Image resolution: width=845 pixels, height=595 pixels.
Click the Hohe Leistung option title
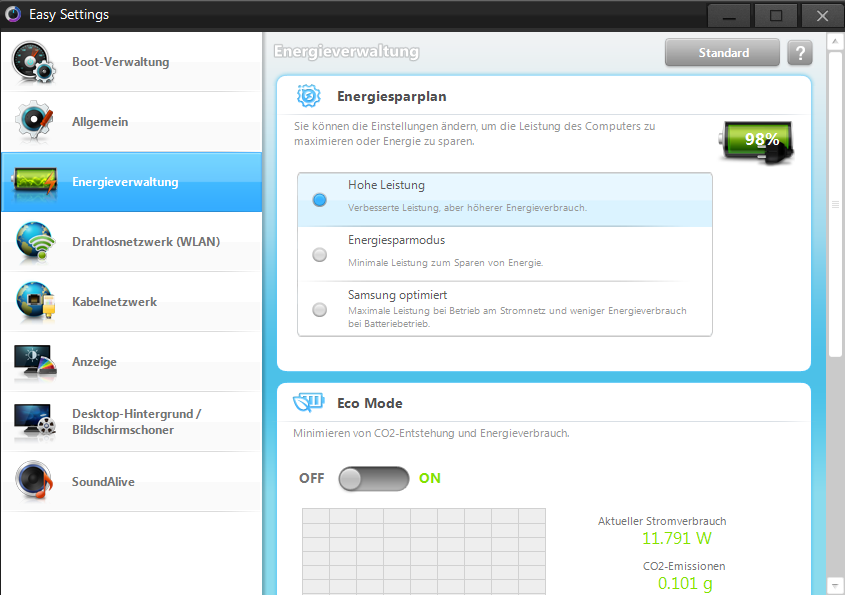[386, 185]
